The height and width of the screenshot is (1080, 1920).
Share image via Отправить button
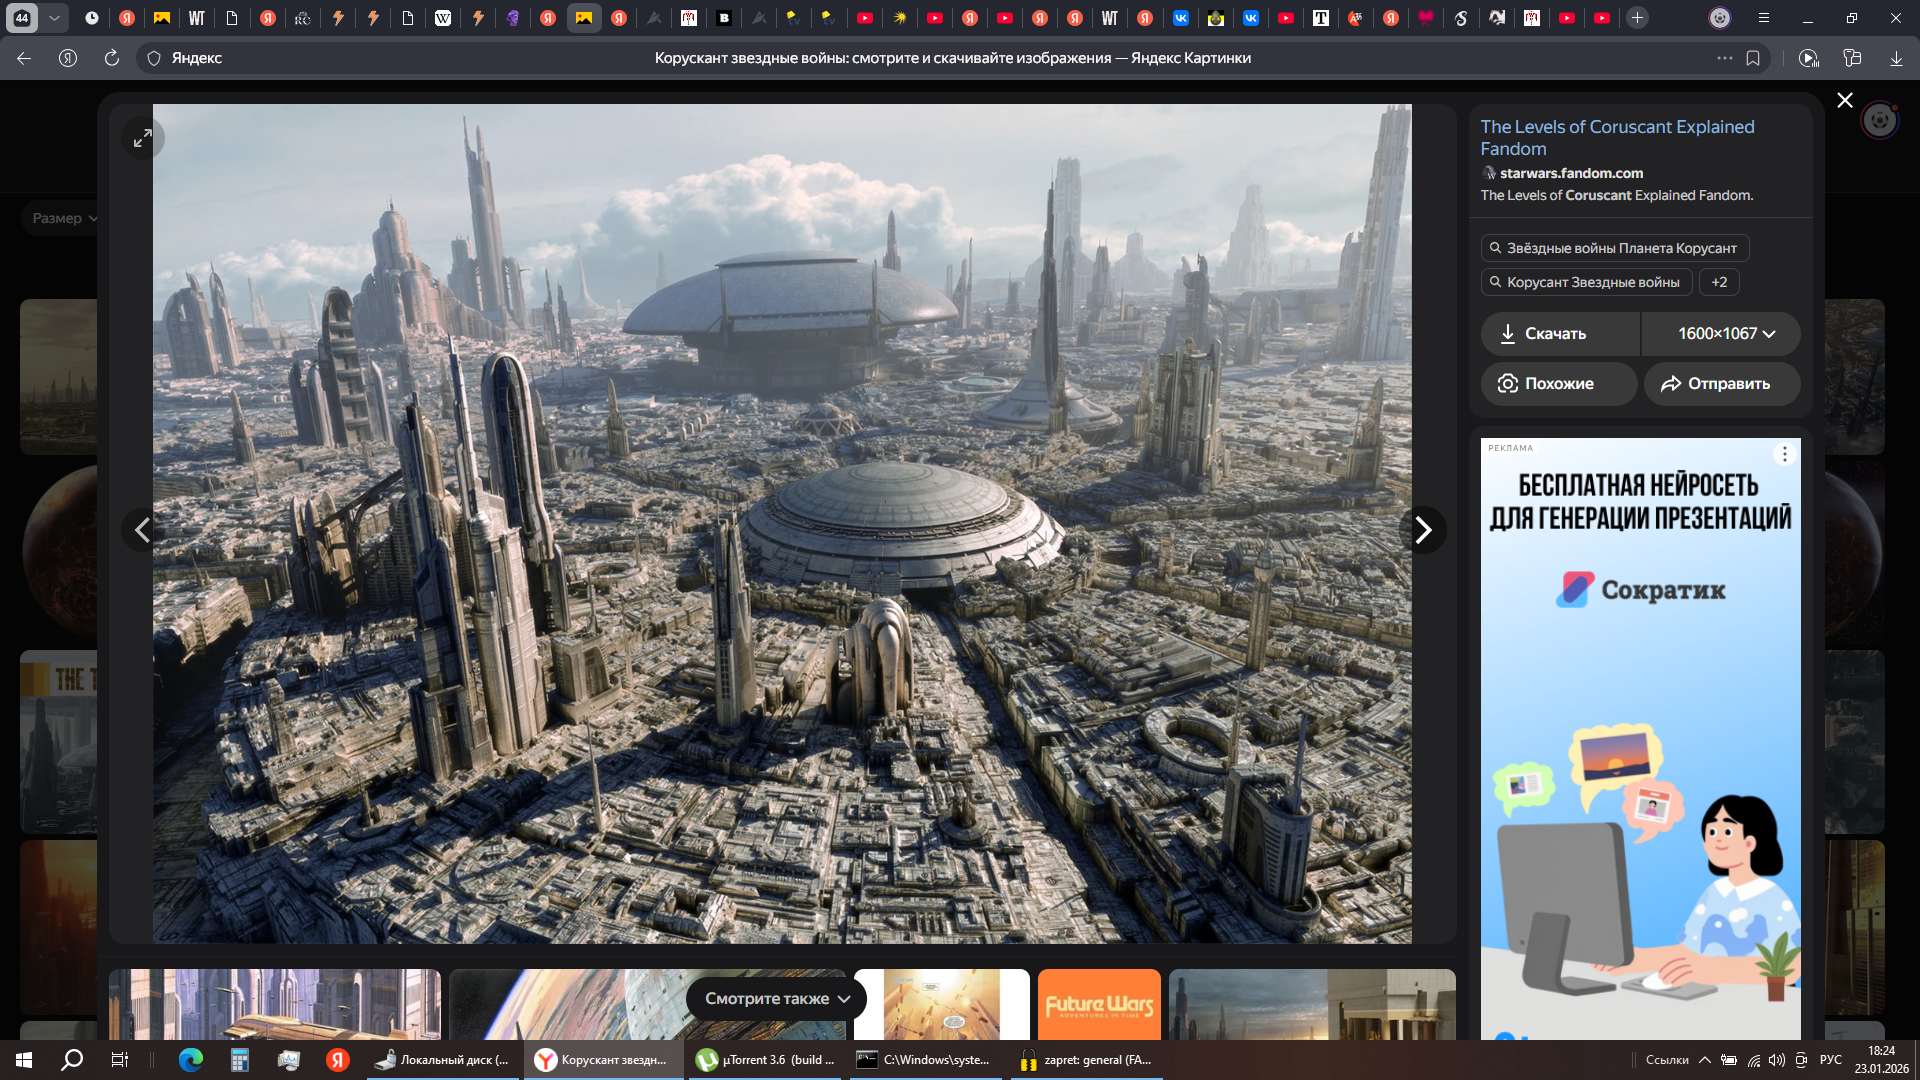[x=1722, y=384]
